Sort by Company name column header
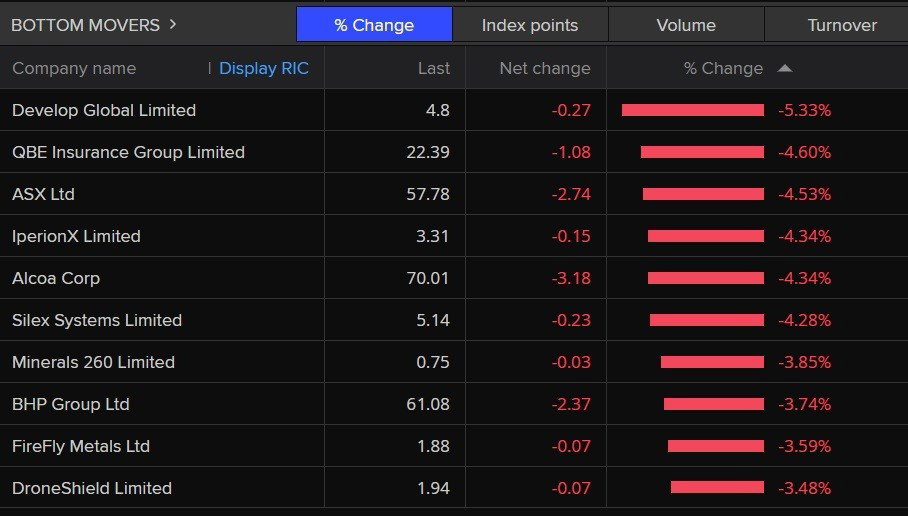Viewport: 908px width, 516px height. (x=74, y=68)
